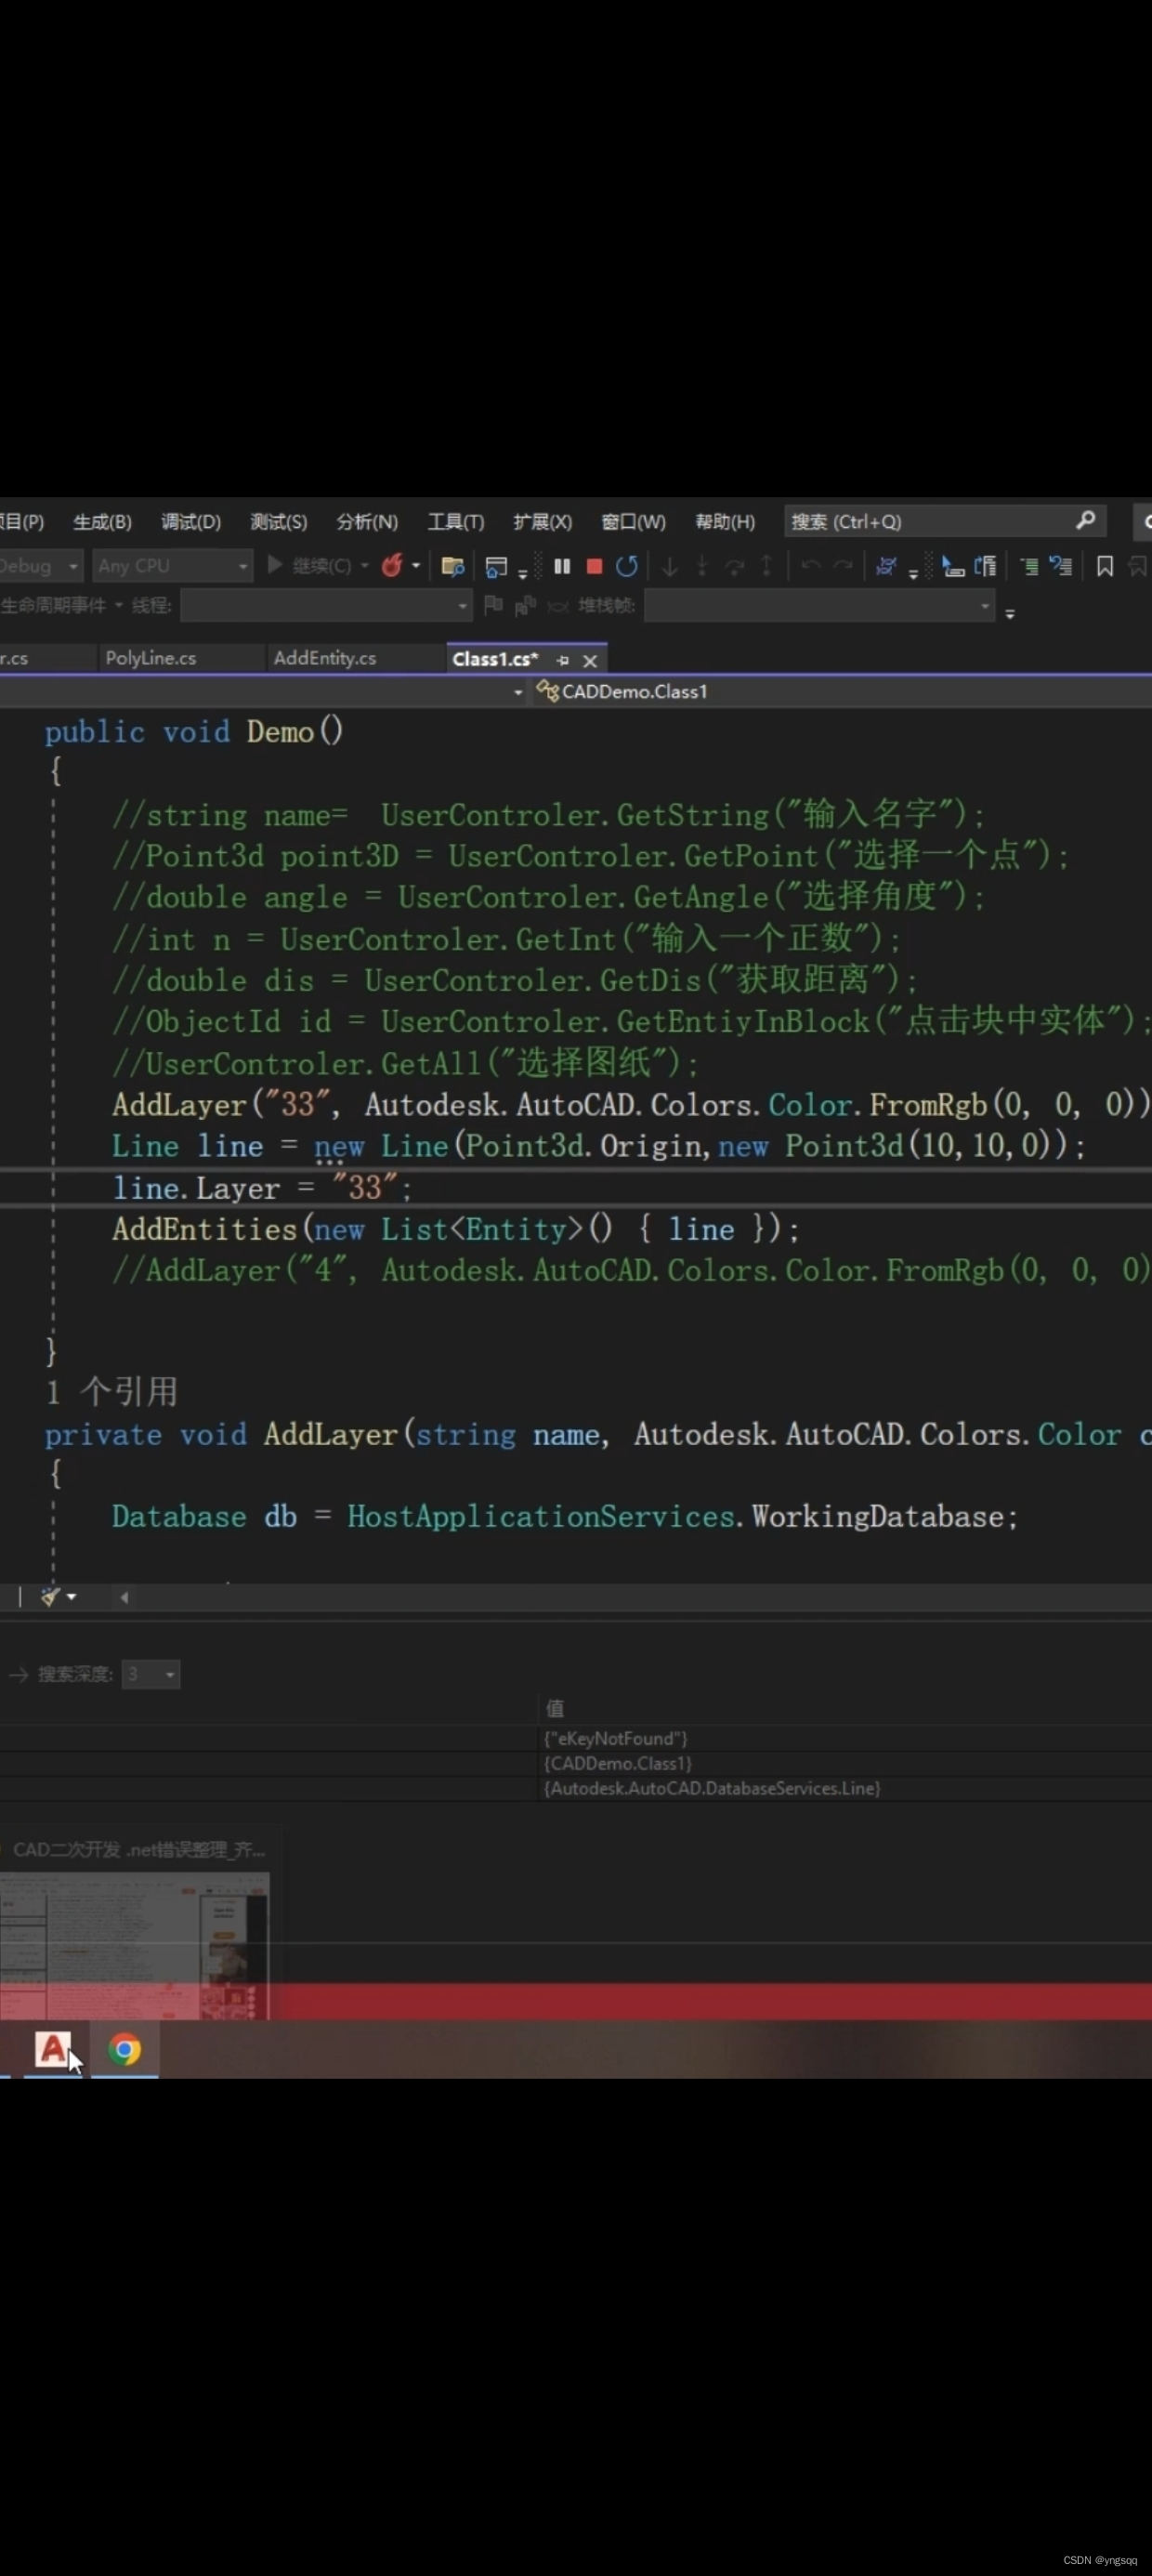Click the Toggle Bookmark icon

(1105, 566)
